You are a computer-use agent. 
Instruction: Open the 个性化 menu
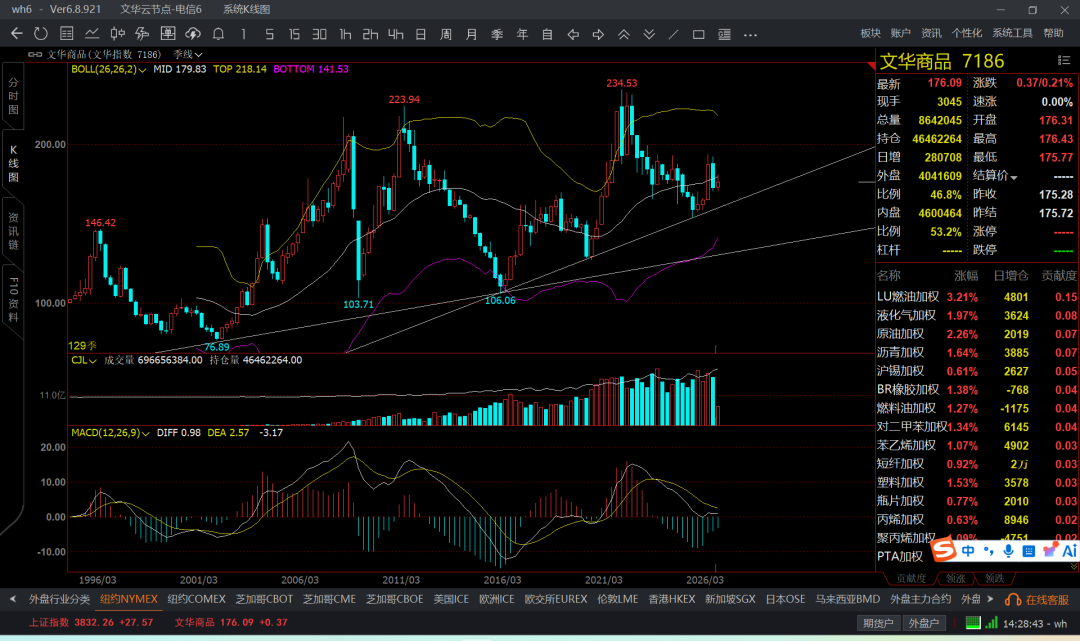click(966, 33)
